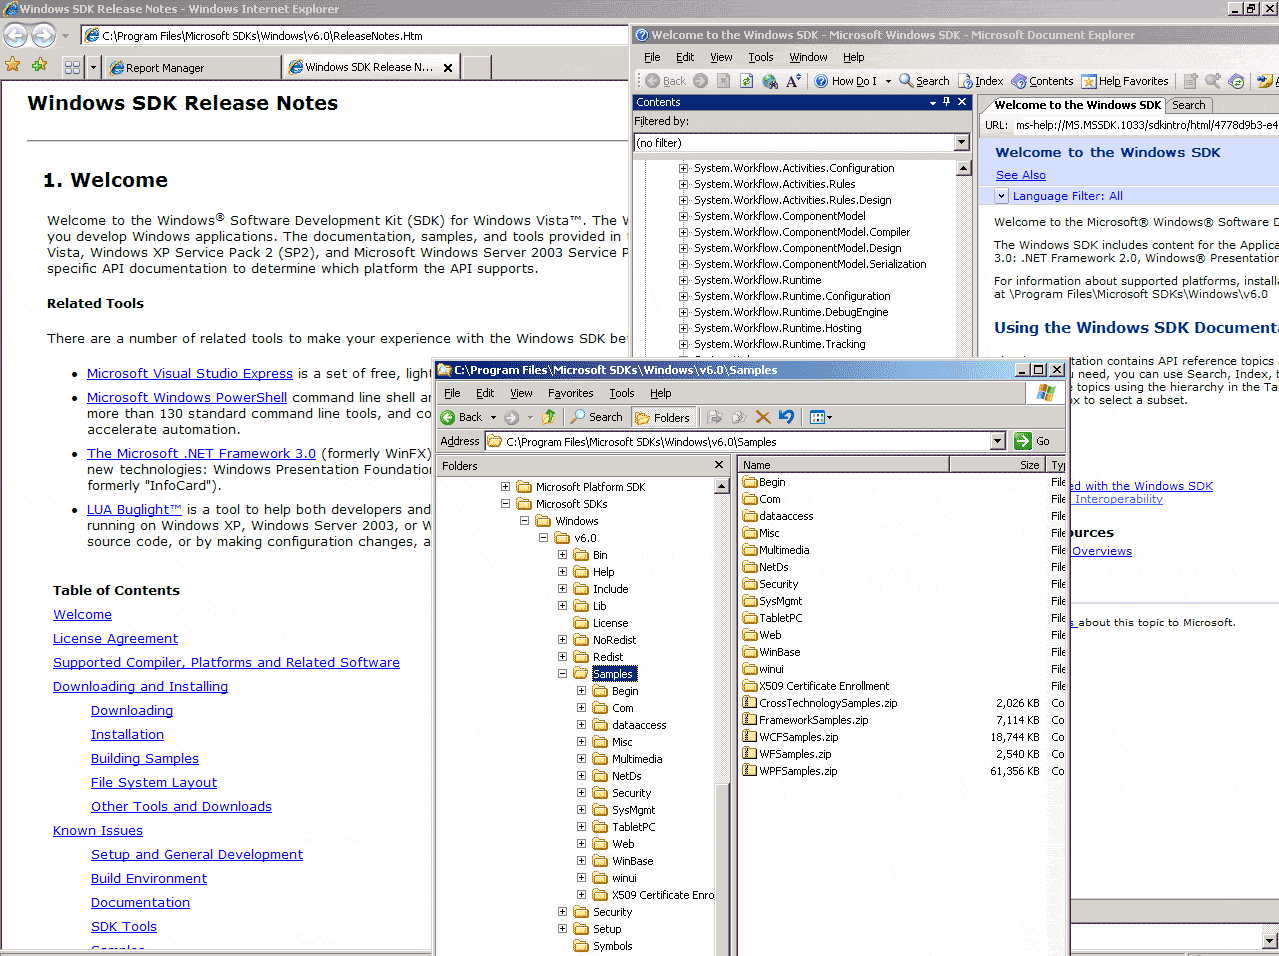The image size is (1279, 956).
Task: Open Help Favorites in Document Explorer
Action: pyautogui.click(x=1125, y=81)
